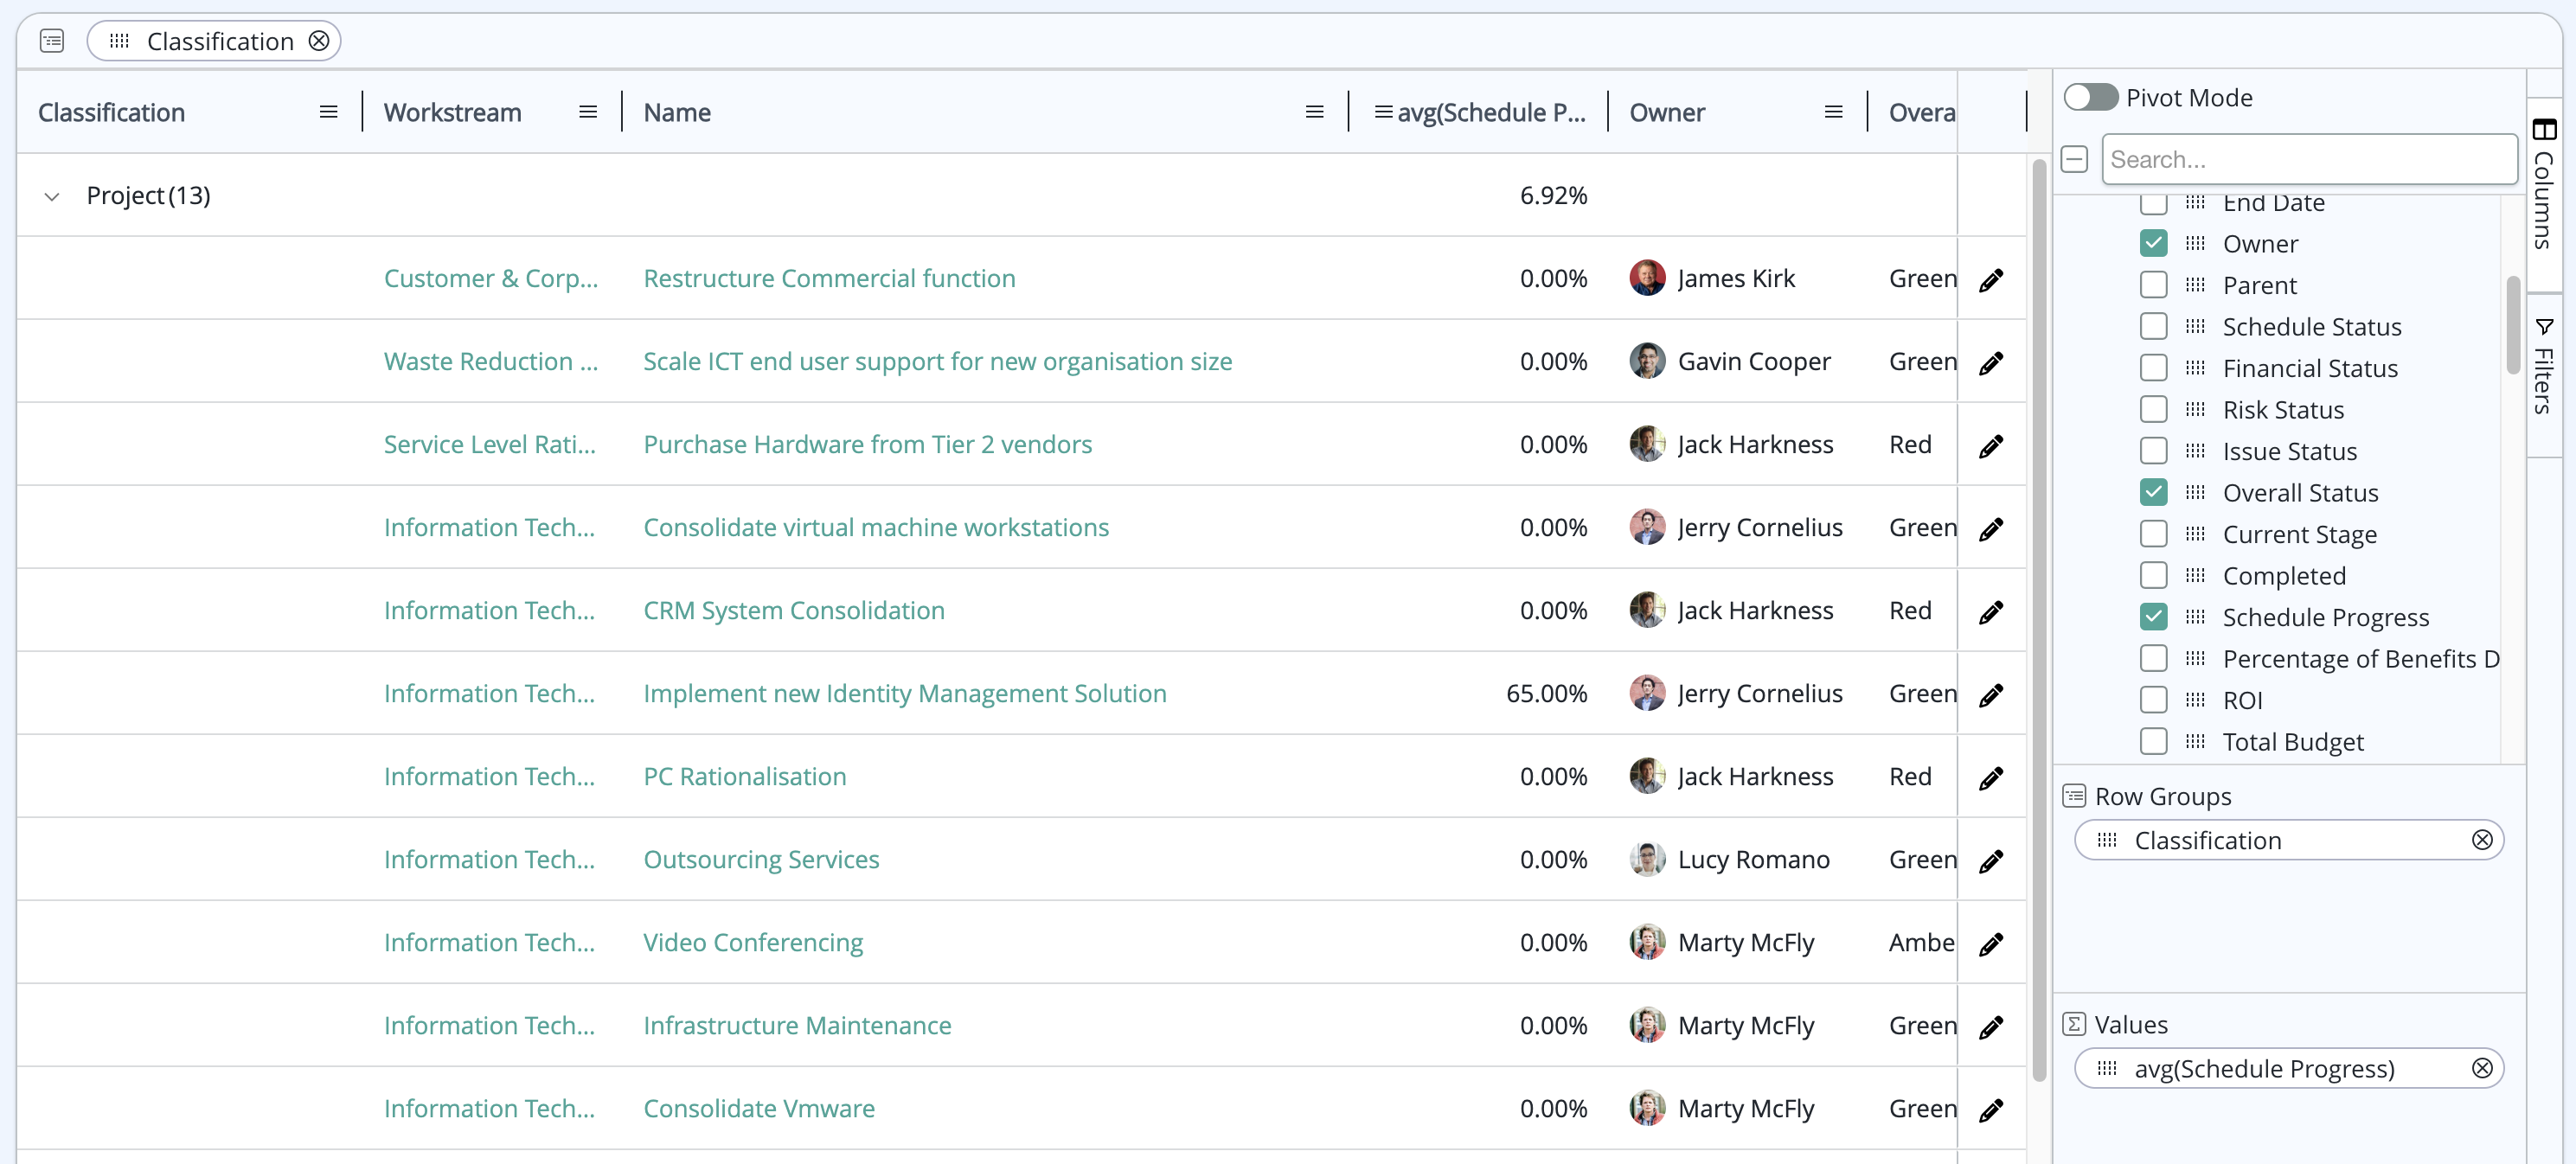Click the grid vertical scrollbar
Image resolution: width=2576 pixels, height=1164 pixels.
click(2039, 620)
